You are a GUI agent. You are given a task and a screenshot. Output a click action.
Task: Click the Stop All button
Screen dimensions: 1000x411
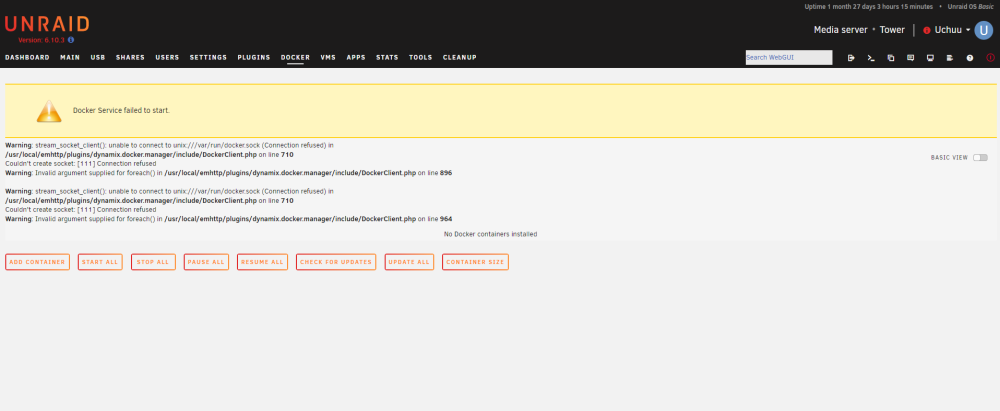153,262
